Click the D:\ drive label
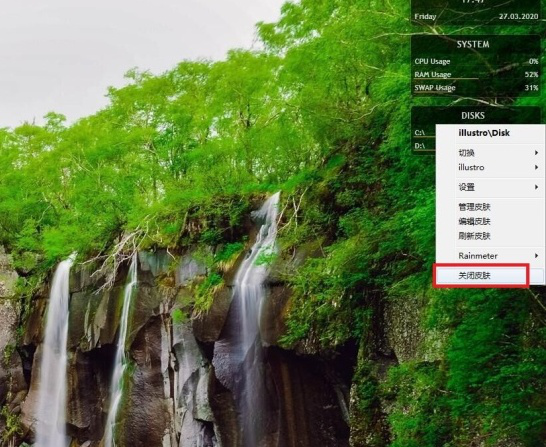The height and width of the screenshot is (447, 546). click(420, 146)
